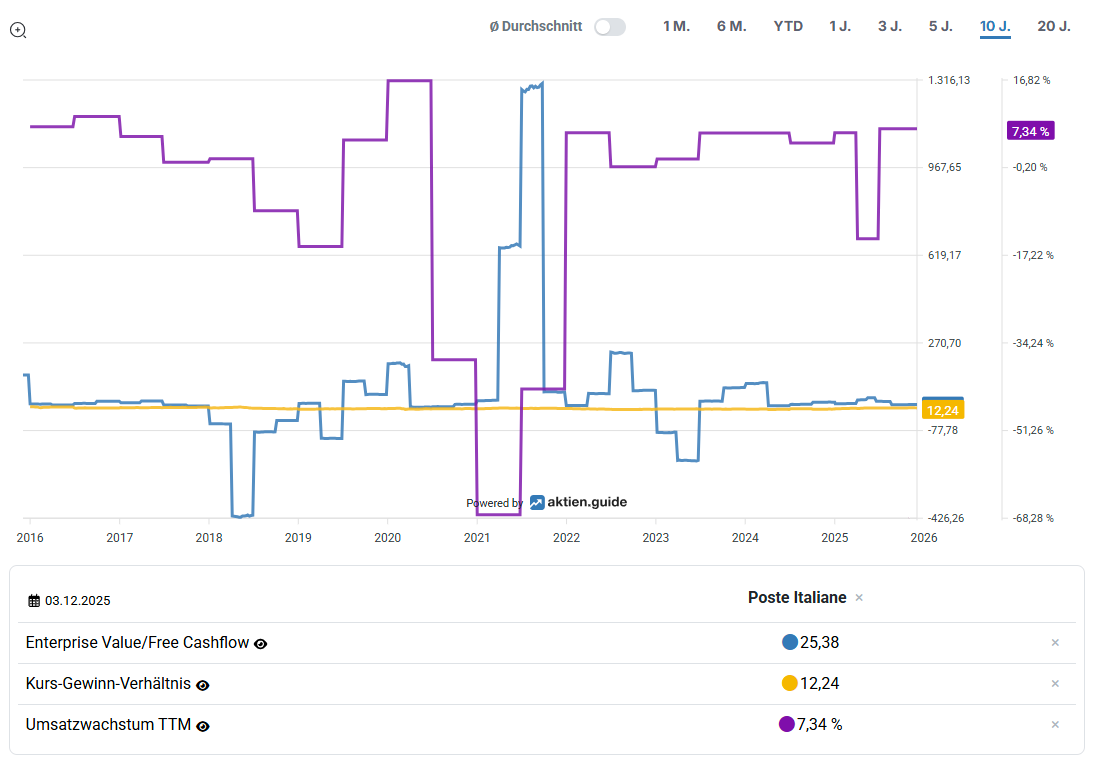Click the blue Enterprise Value color dot
1104x761 pixels.
click(x=790, y=642)
